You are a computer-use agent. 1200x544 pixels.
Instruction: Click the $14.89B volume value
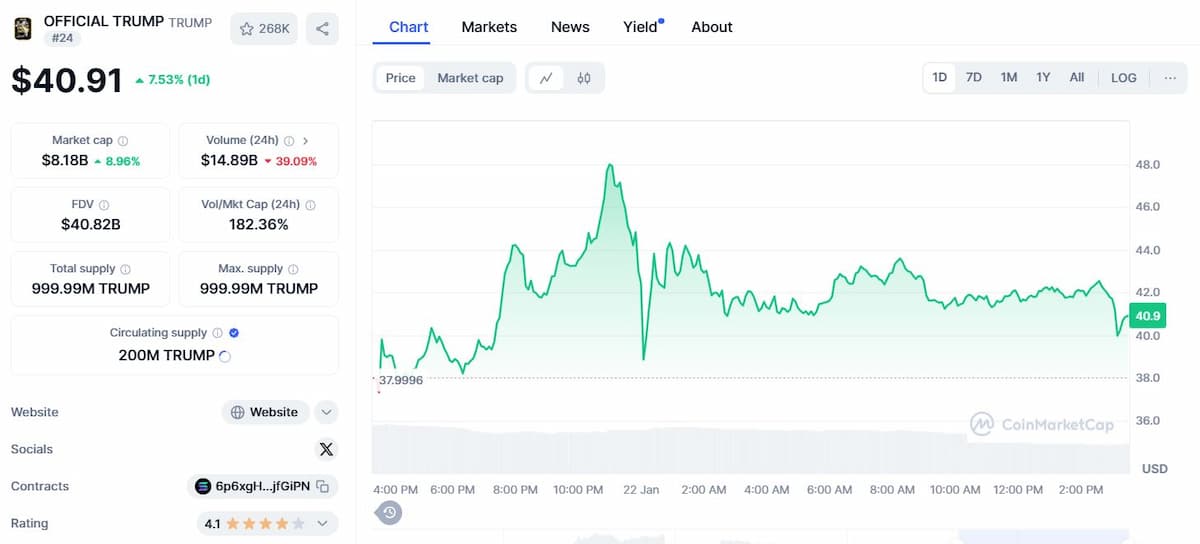click(x=229, y=160)
